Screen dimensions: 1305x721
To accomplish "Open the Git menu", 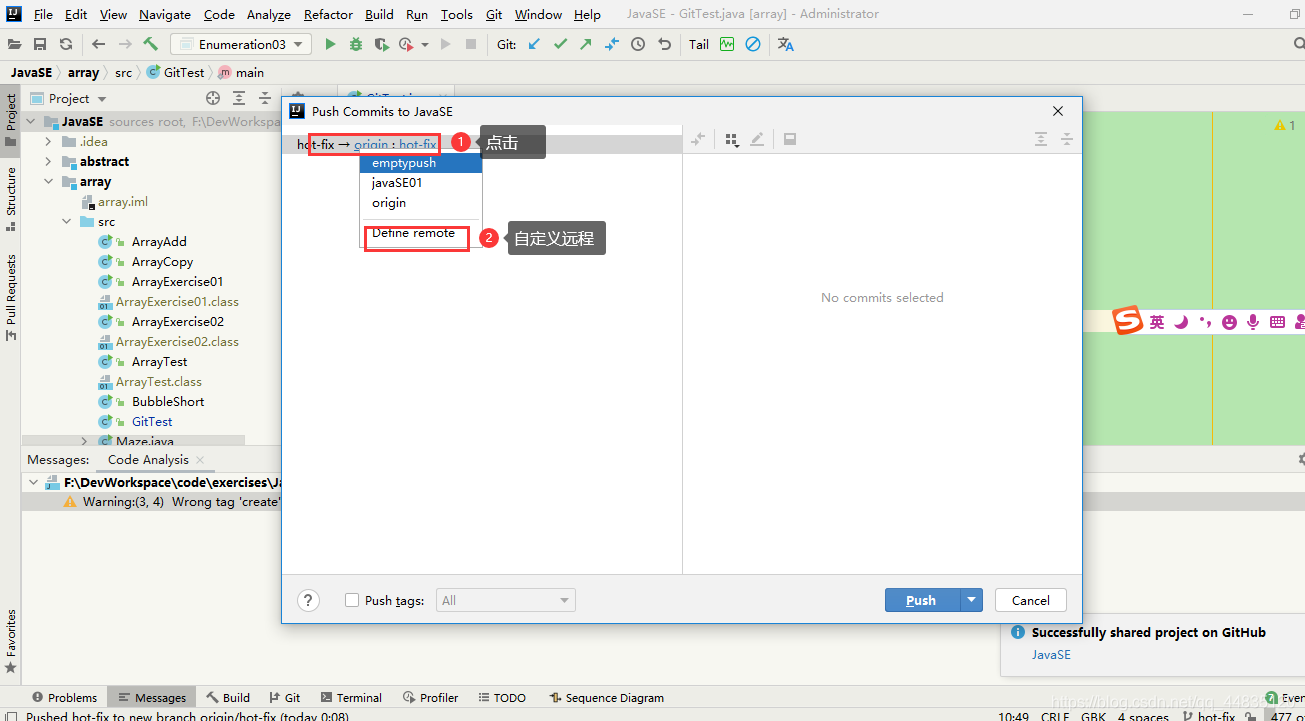I will [494, 14].
